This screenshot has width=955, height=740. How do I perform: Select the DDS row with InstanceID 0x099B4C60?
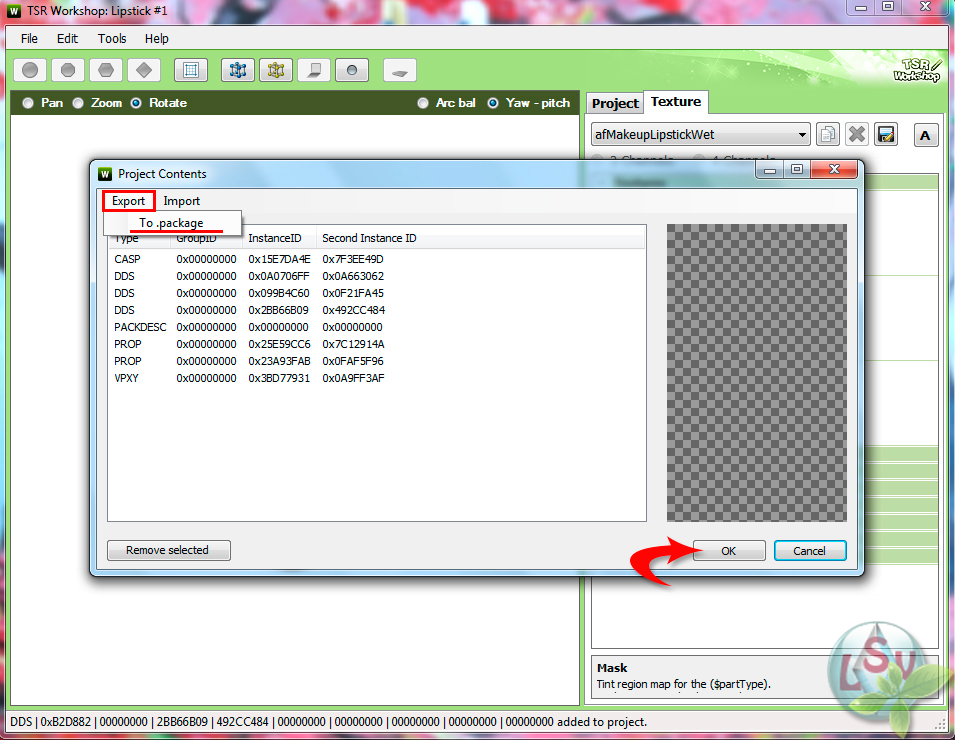pos(376,293)
